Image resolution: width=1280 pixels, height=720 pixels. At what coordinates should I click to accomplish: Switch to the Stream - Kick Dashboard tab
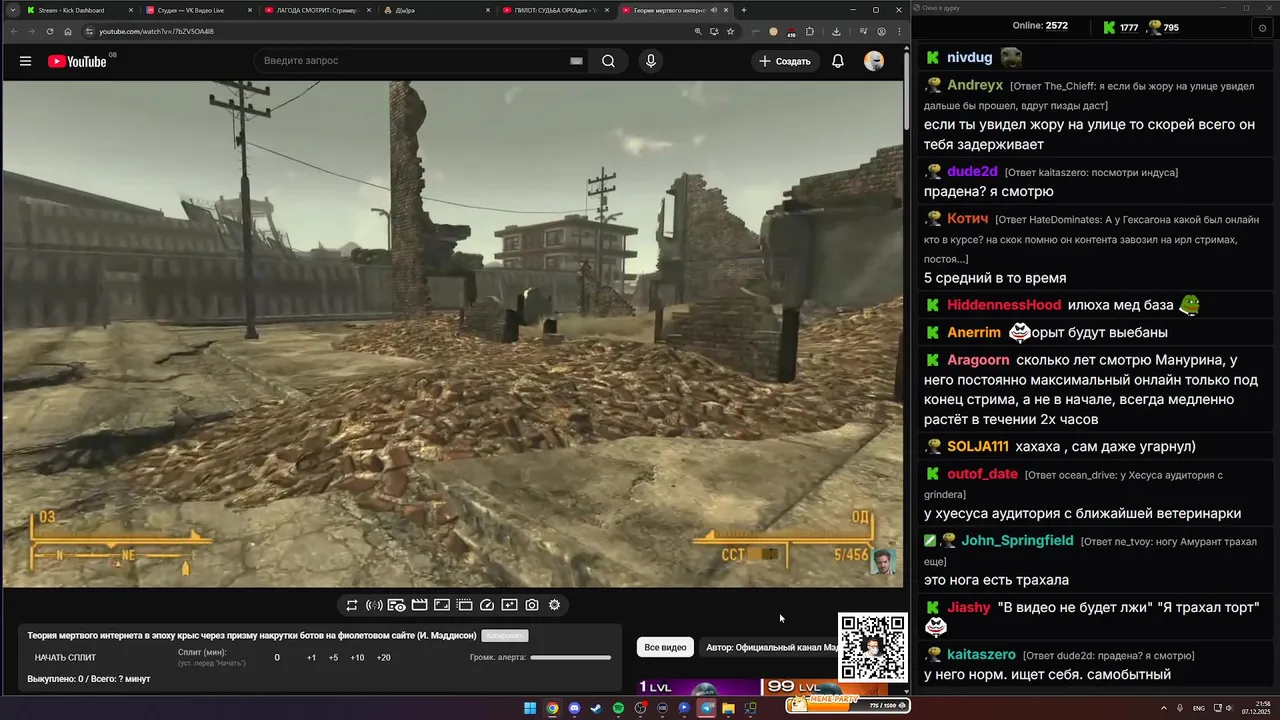(x=80, y=10)
